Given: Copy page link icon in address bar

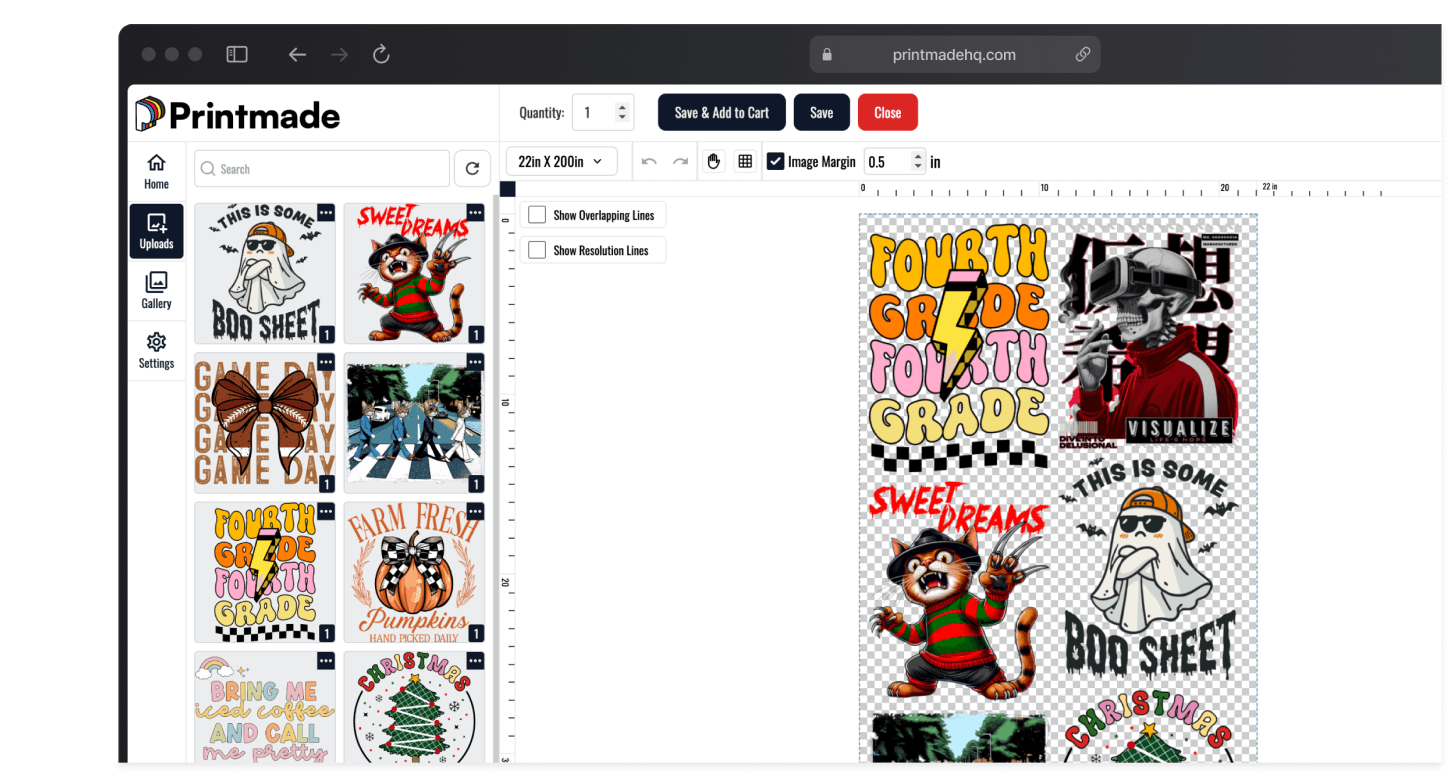Looking at the screenshot, I should point(1082,55).
